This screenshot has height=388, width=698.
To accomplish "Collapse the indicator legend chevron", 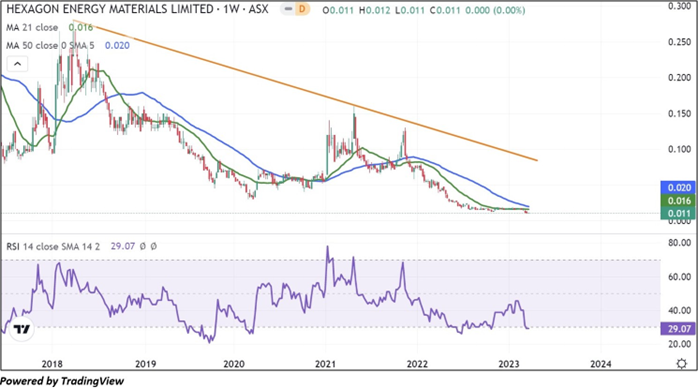I will [17, 64].
